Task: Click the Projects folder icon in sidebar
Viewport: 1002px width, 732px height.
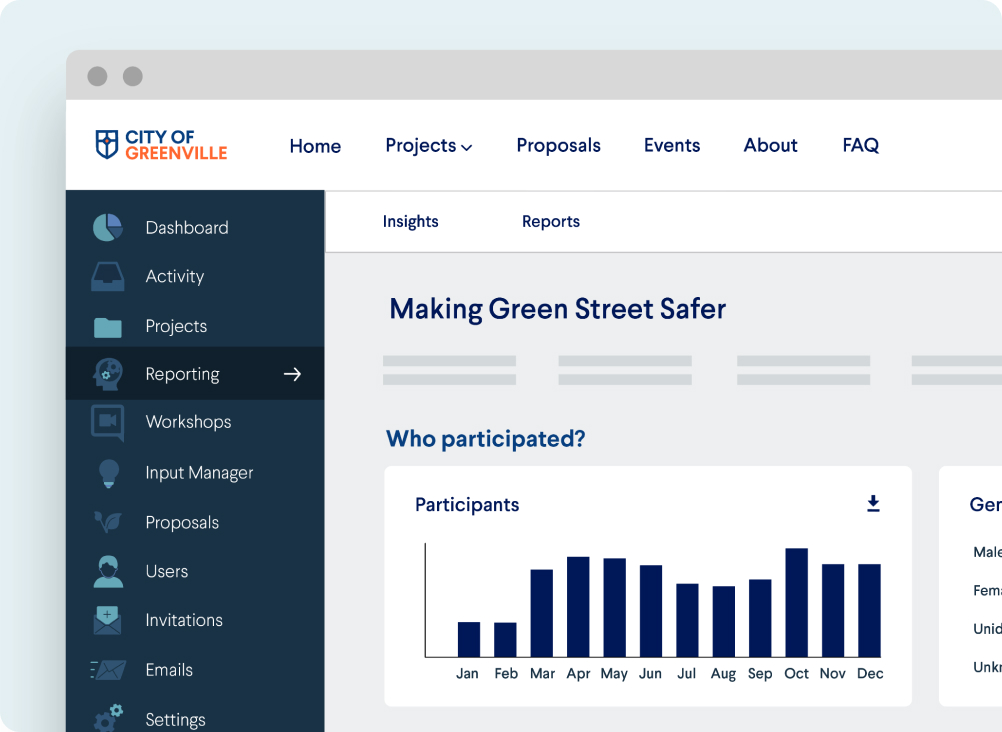Action: coord(107,327)
